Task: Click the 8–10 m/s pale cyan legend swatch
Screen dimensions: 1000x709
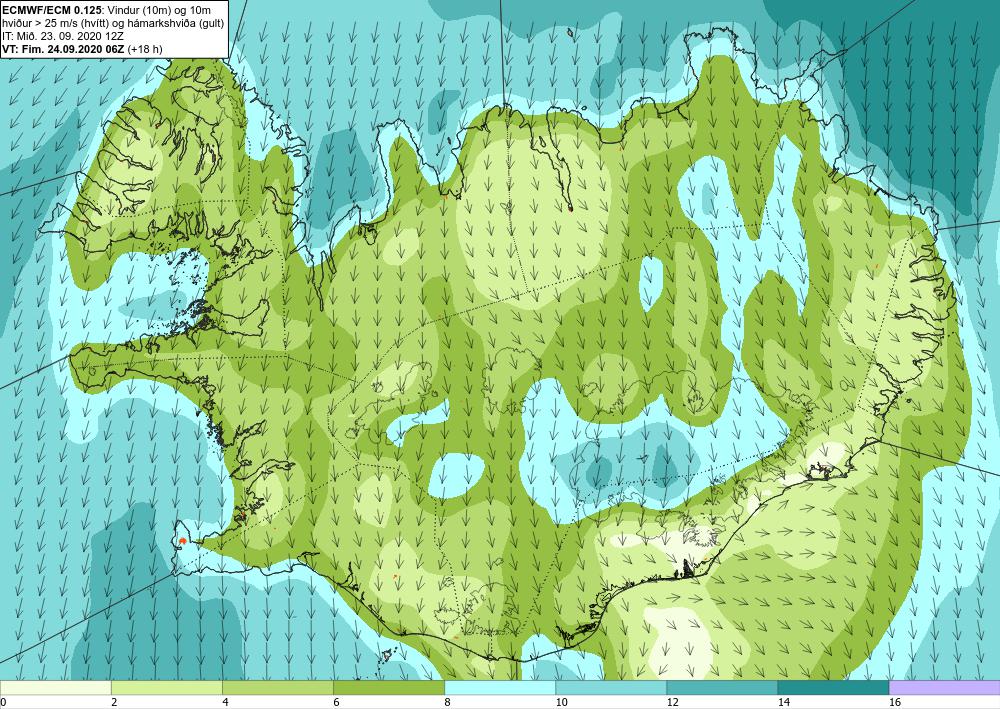Action: click(499, 688)
